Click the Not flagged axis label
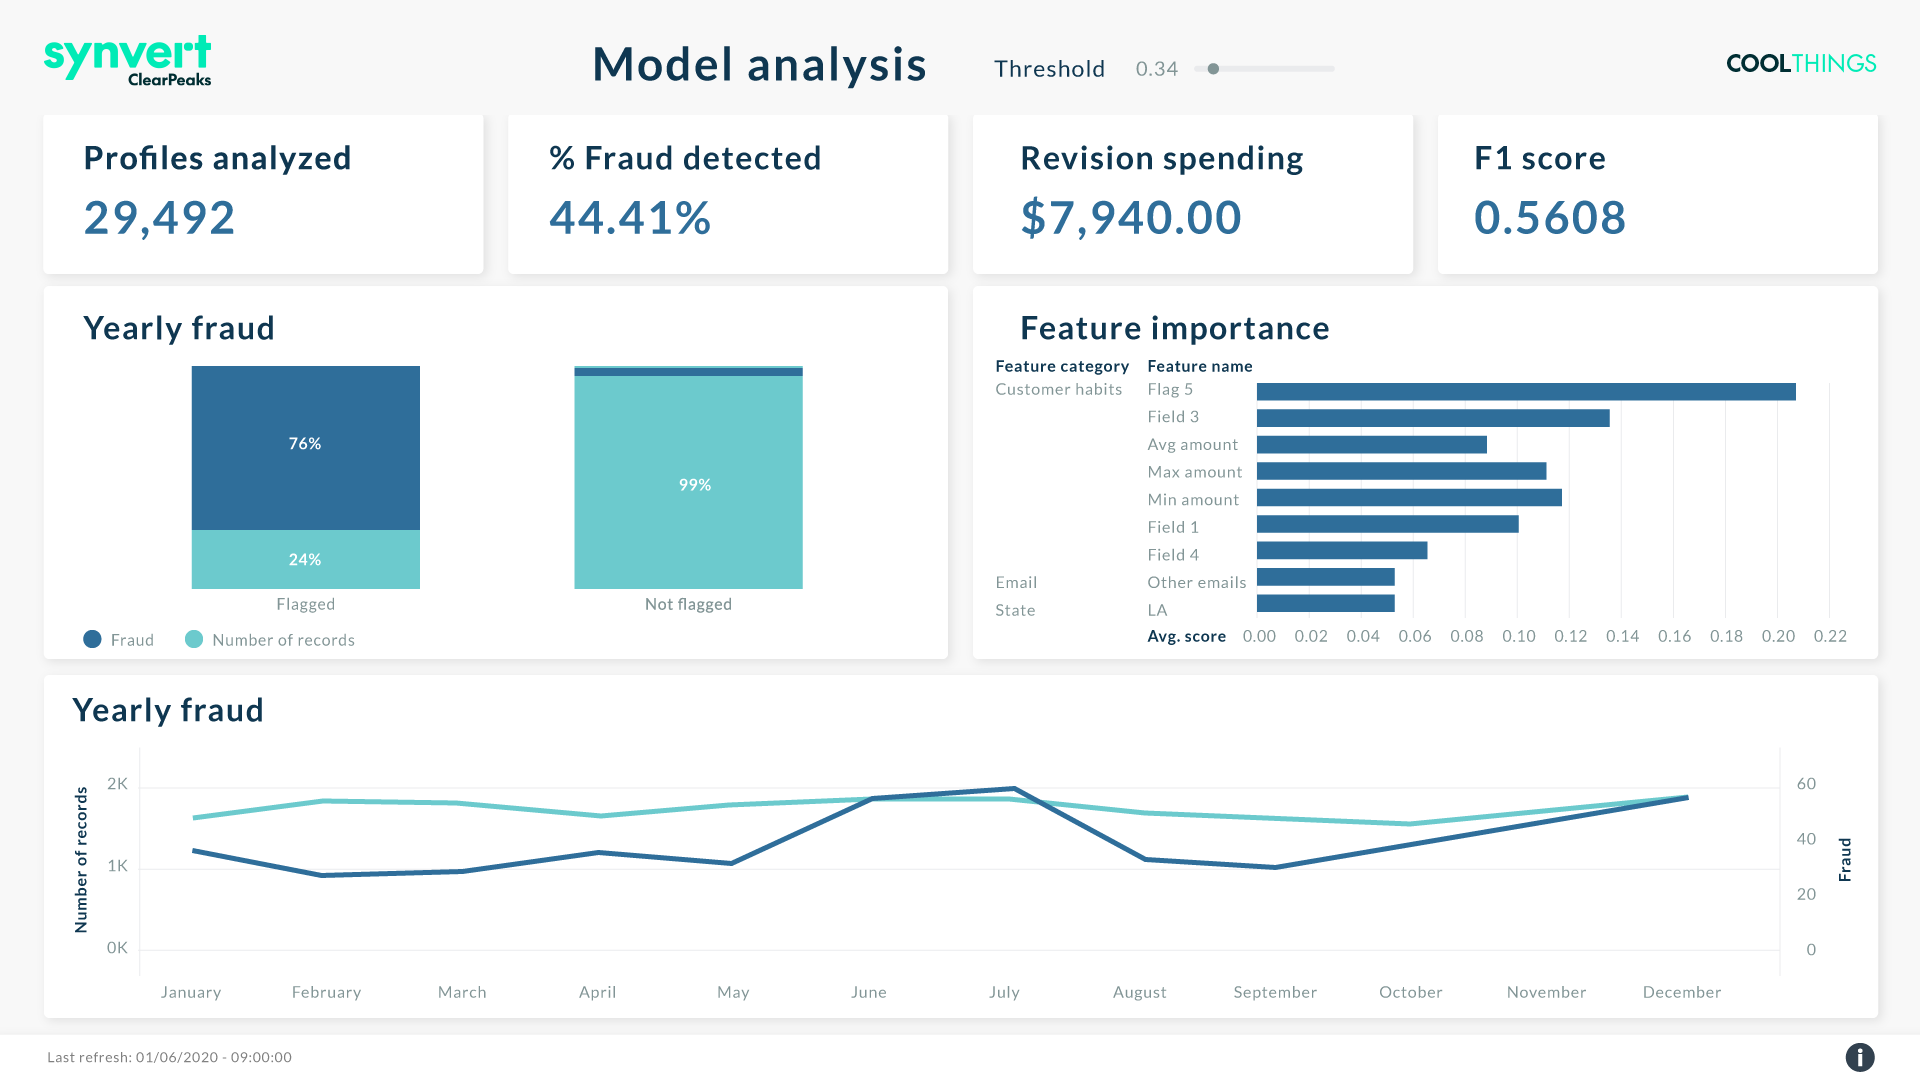 point(688,605)
